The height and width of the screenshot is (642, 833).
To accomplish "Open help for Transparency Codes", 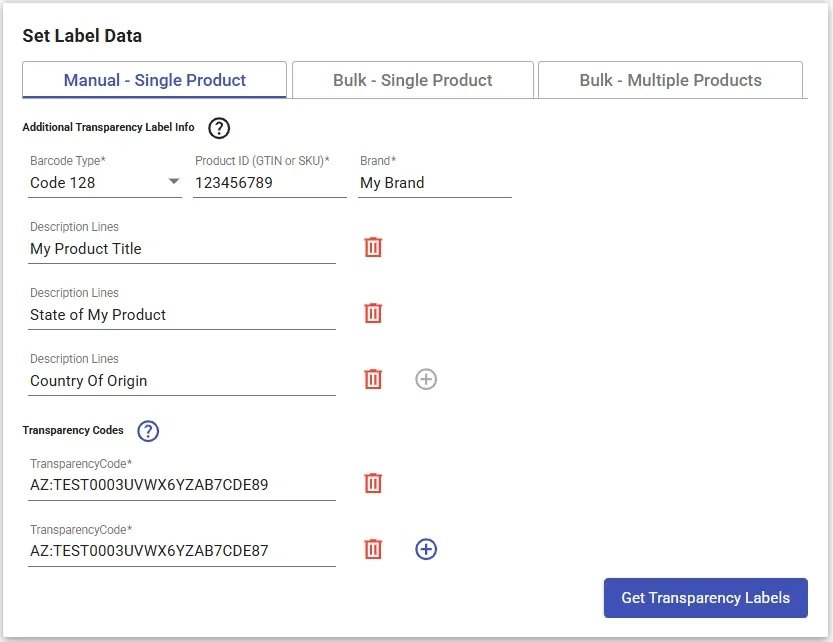I will click(148, 431).
